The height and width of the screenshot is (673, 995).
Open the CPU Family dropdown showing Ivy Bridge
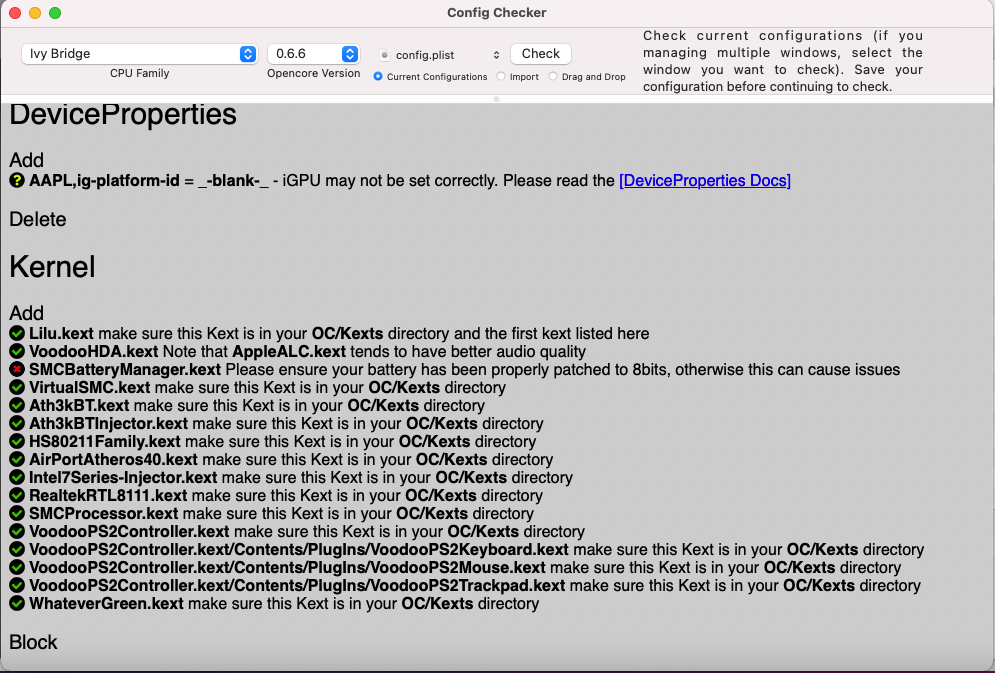(139, 54)
